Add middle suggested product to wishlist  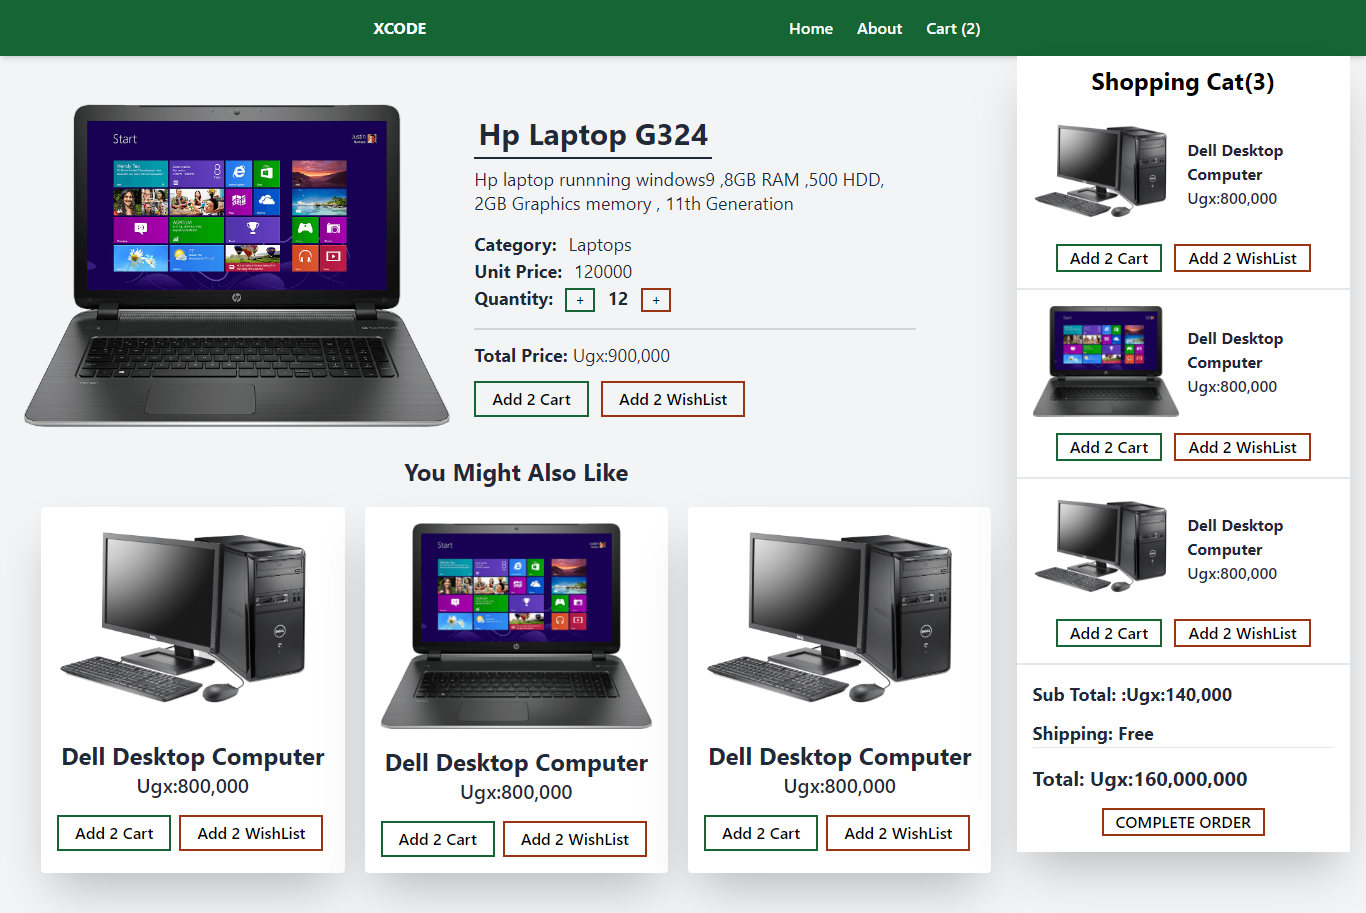click(575, 839)
